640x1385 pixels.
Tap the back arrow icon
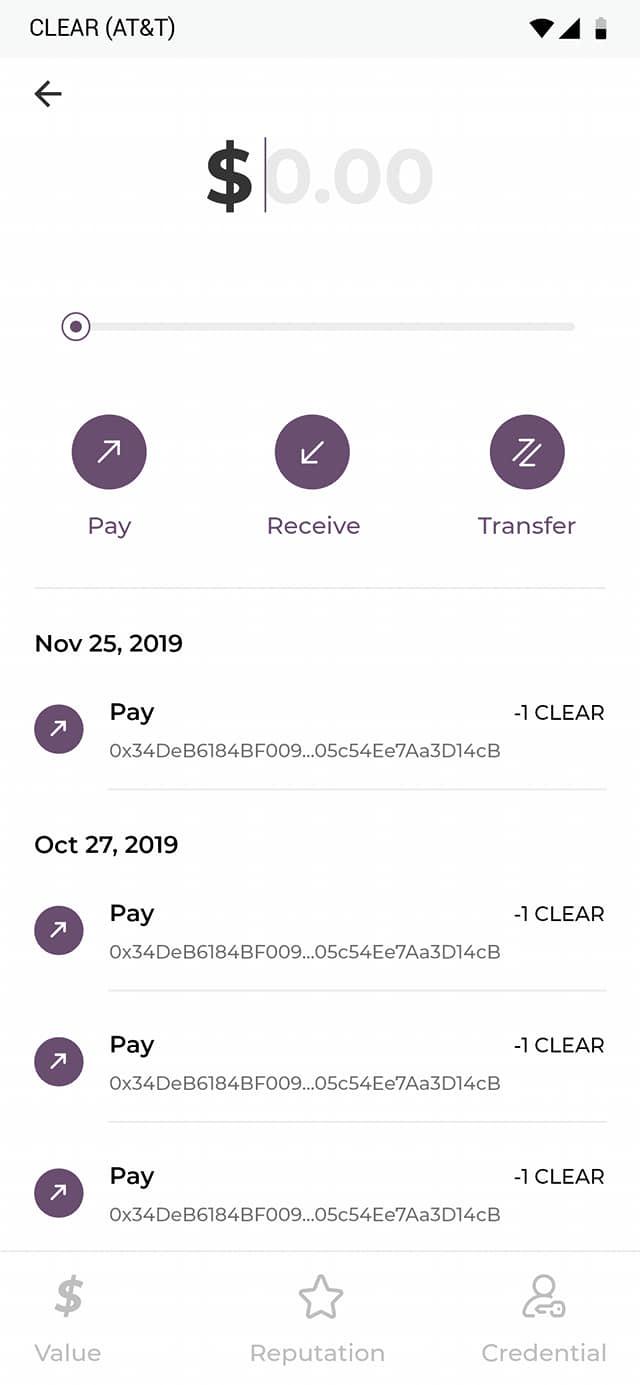coord(48,94)
